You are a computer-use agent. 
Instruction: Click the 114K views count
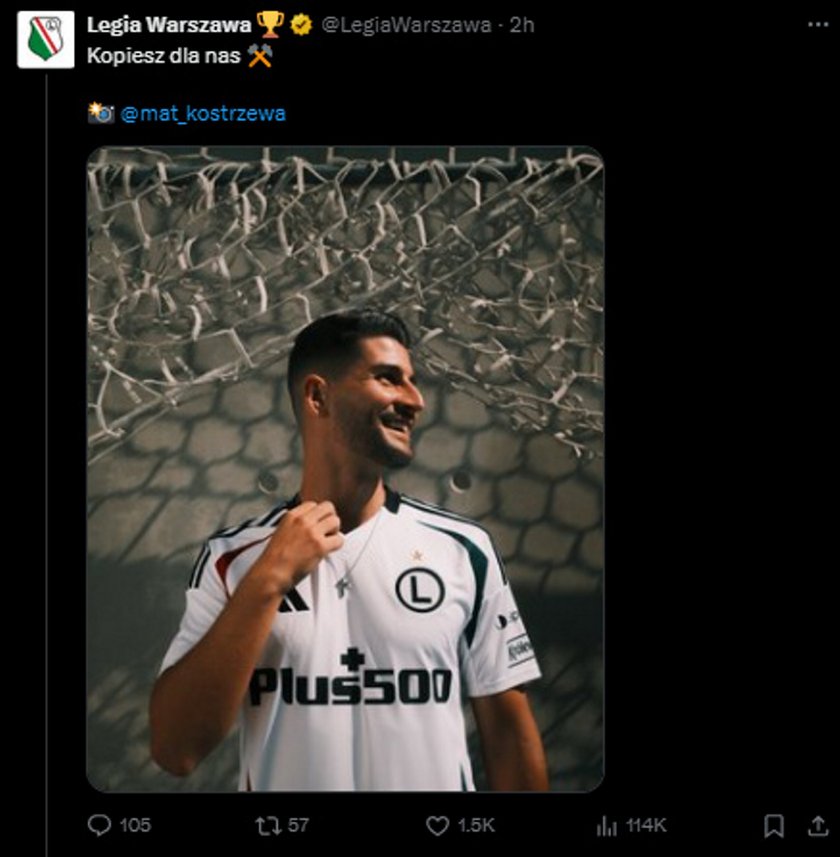pyautogui.click(x=646, y=825)
